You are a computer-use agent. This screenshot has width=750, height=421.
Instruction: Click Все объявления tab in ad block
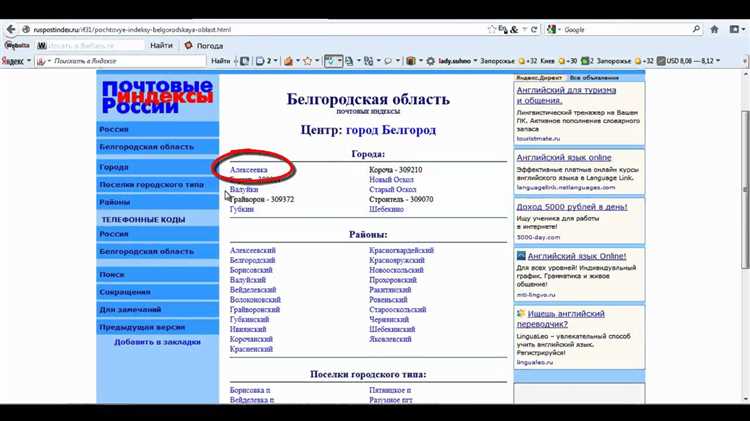tap(594, 78)
